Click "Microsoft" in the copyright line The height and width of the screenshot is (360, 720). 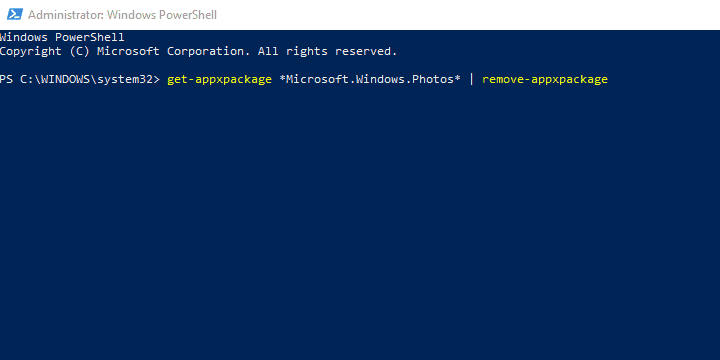128,51
